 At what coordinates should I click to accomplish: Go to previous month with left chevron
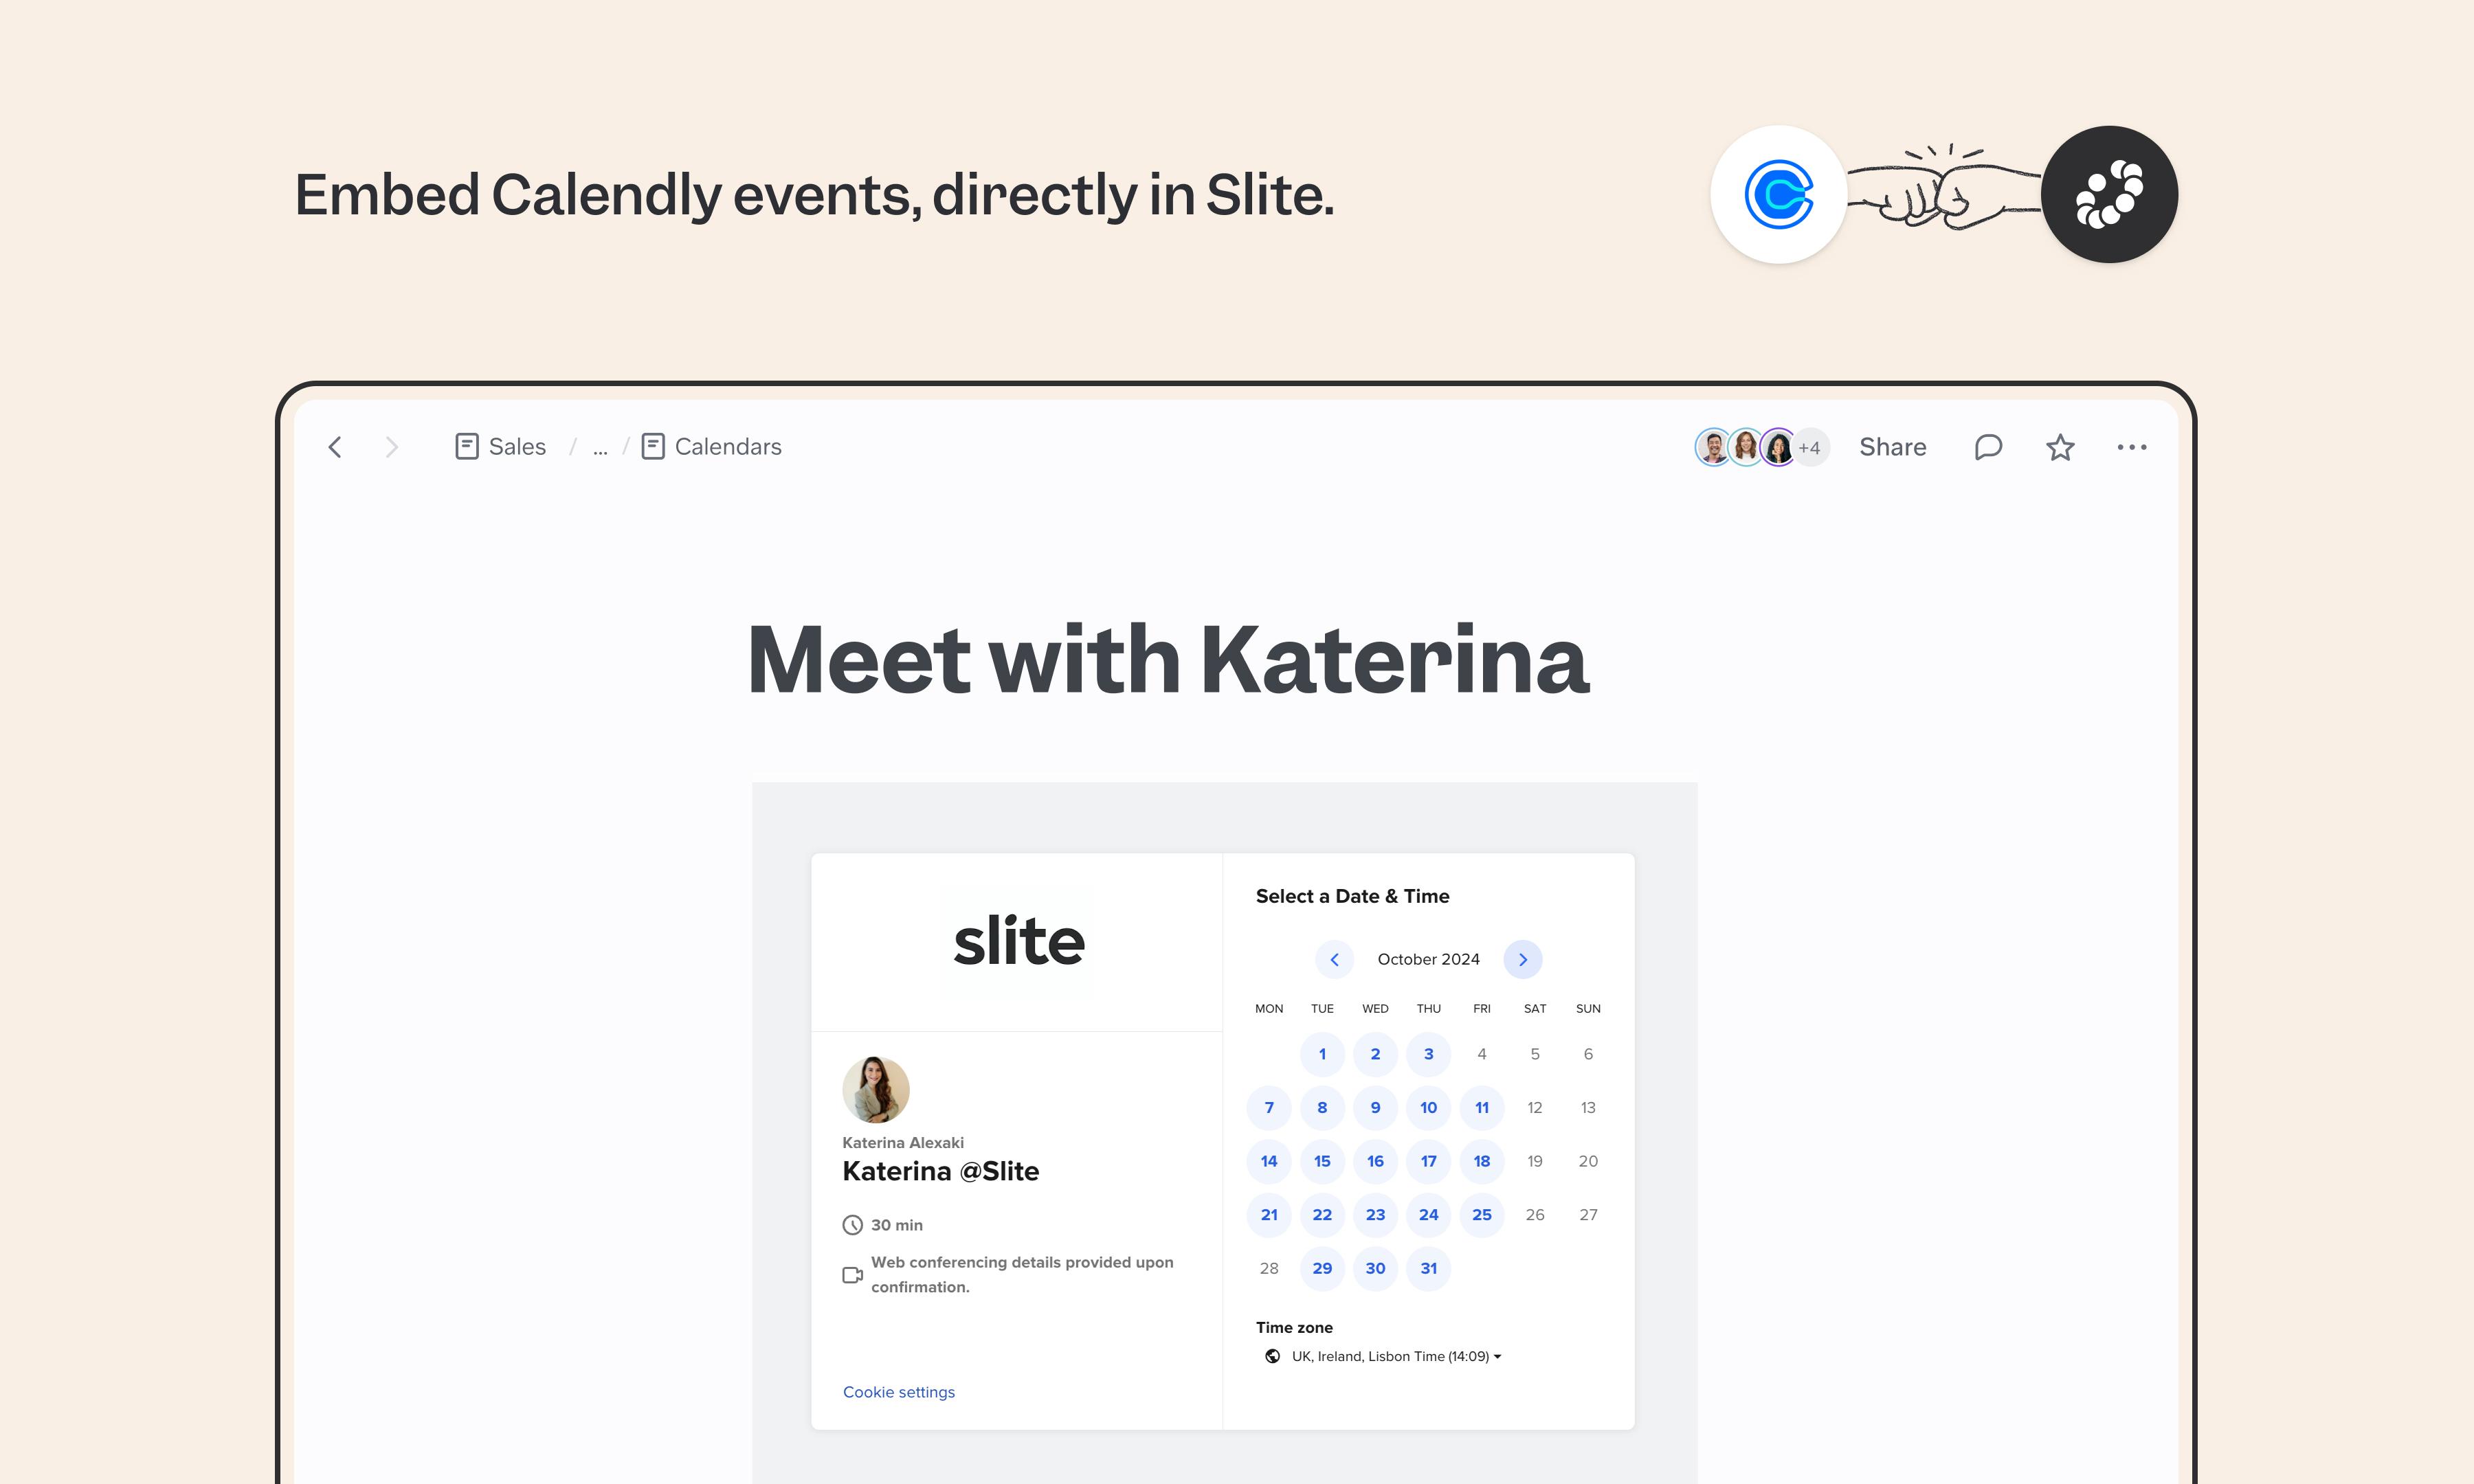tap(1334, 959)
